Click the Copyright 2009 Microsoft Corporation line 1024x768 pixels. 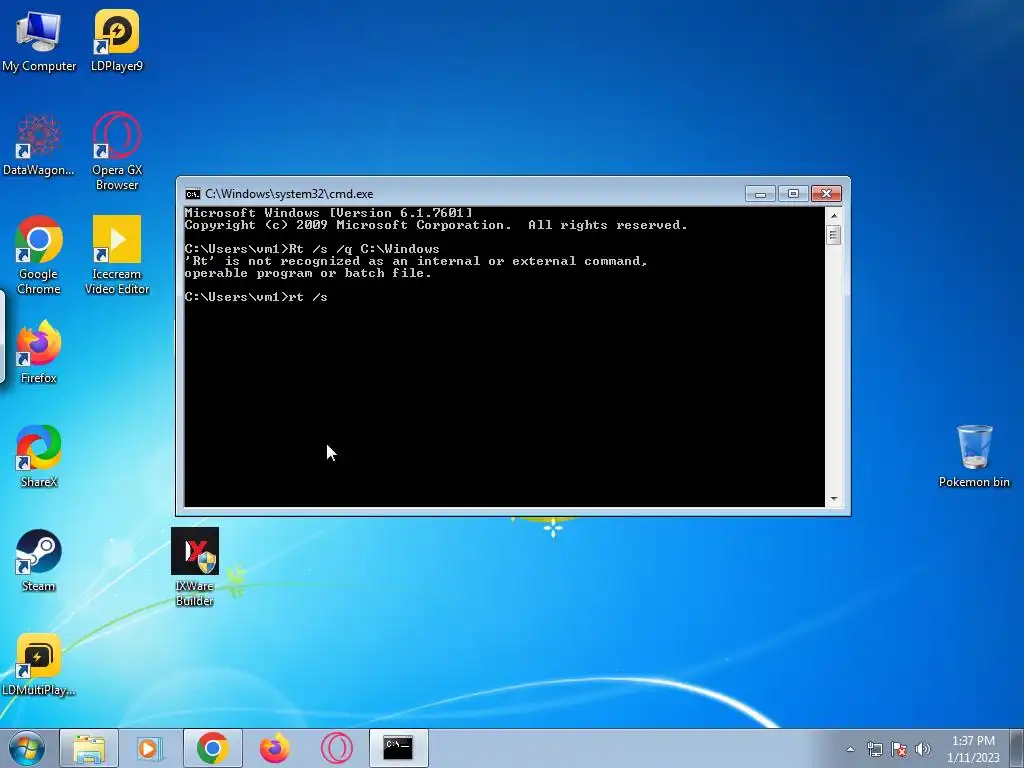436,225
